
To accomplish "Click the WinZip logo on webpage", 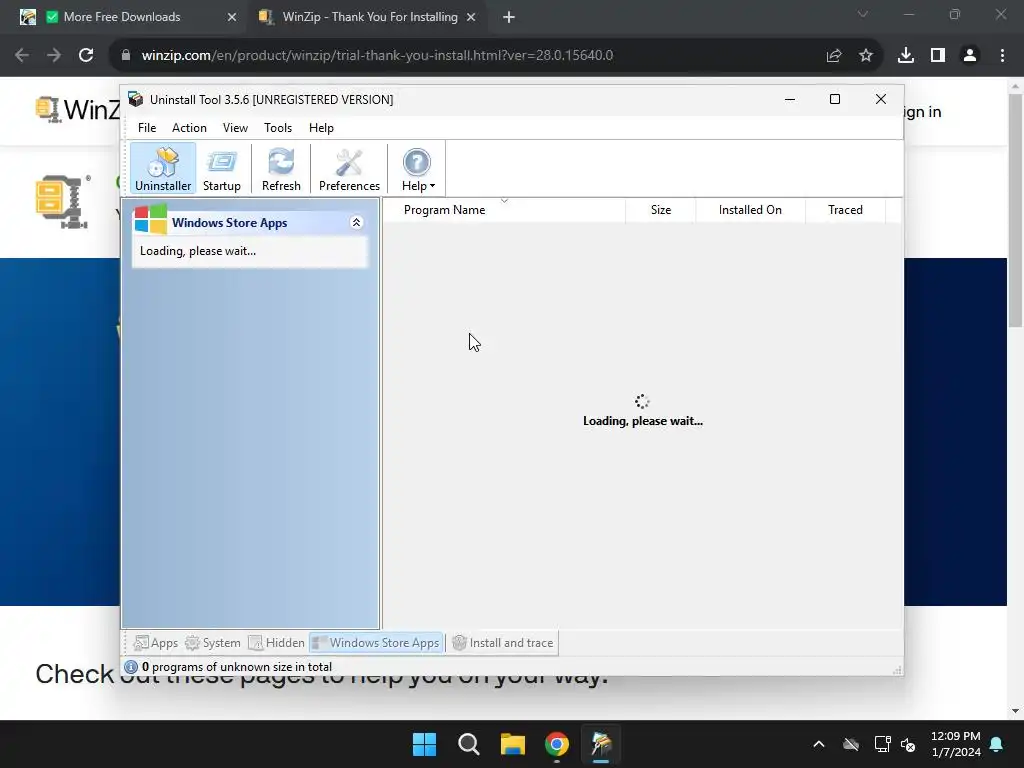I will tap(77, 109).
